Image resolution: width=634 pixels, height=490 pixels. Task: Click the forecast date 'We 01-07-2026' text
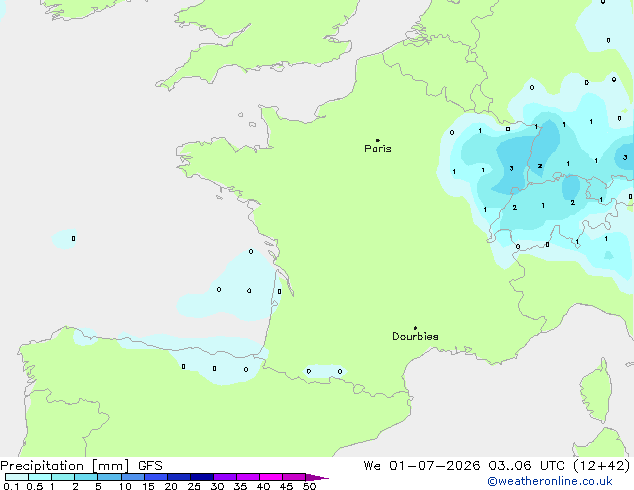[x=422, y=466]
